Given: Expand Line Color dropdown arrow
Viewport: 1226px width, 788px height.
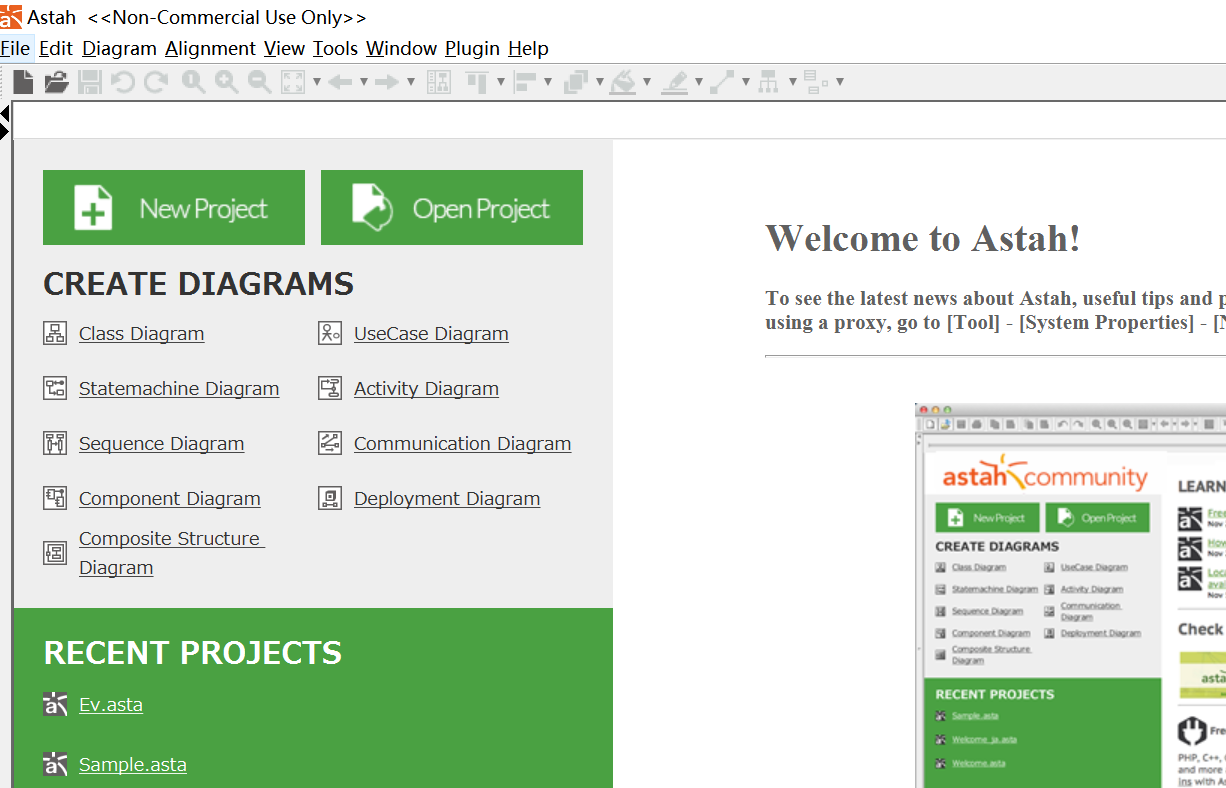Looking at the screenshot, I should click(x=698, y=82).
